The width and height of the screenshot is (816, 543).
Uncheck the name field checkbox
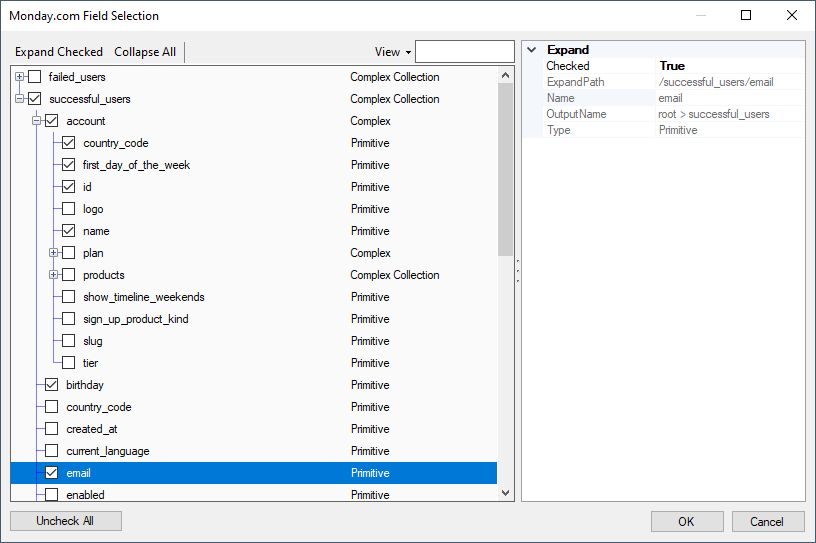click(68, 231)
